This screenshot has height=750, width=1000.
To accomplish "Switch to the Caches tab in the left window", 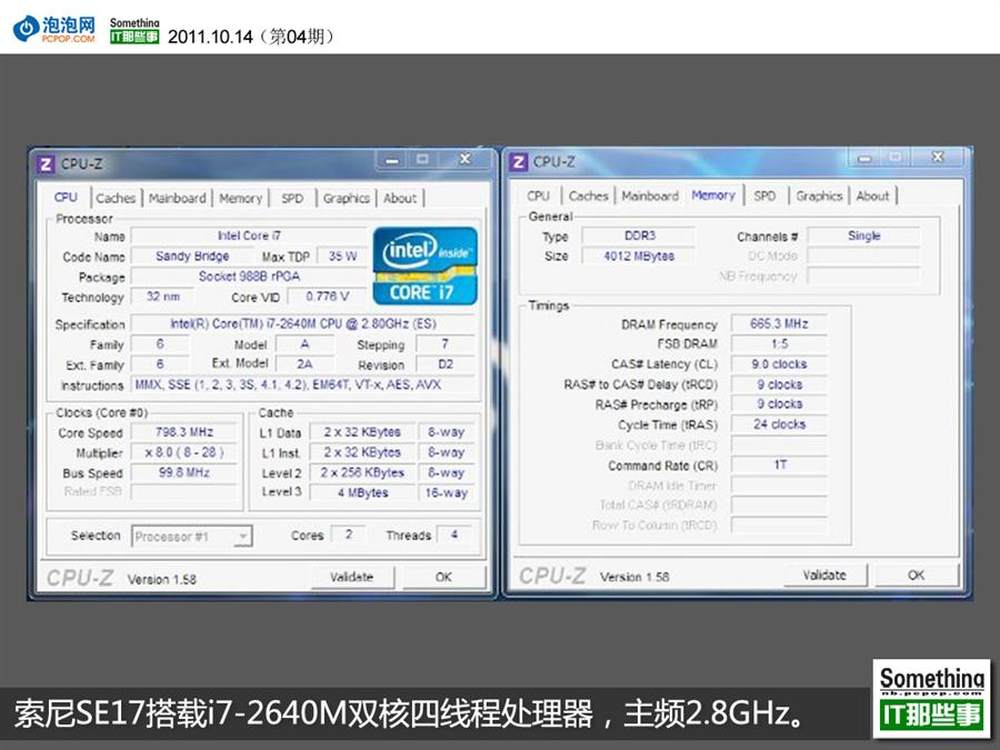I will click(115, 198).
